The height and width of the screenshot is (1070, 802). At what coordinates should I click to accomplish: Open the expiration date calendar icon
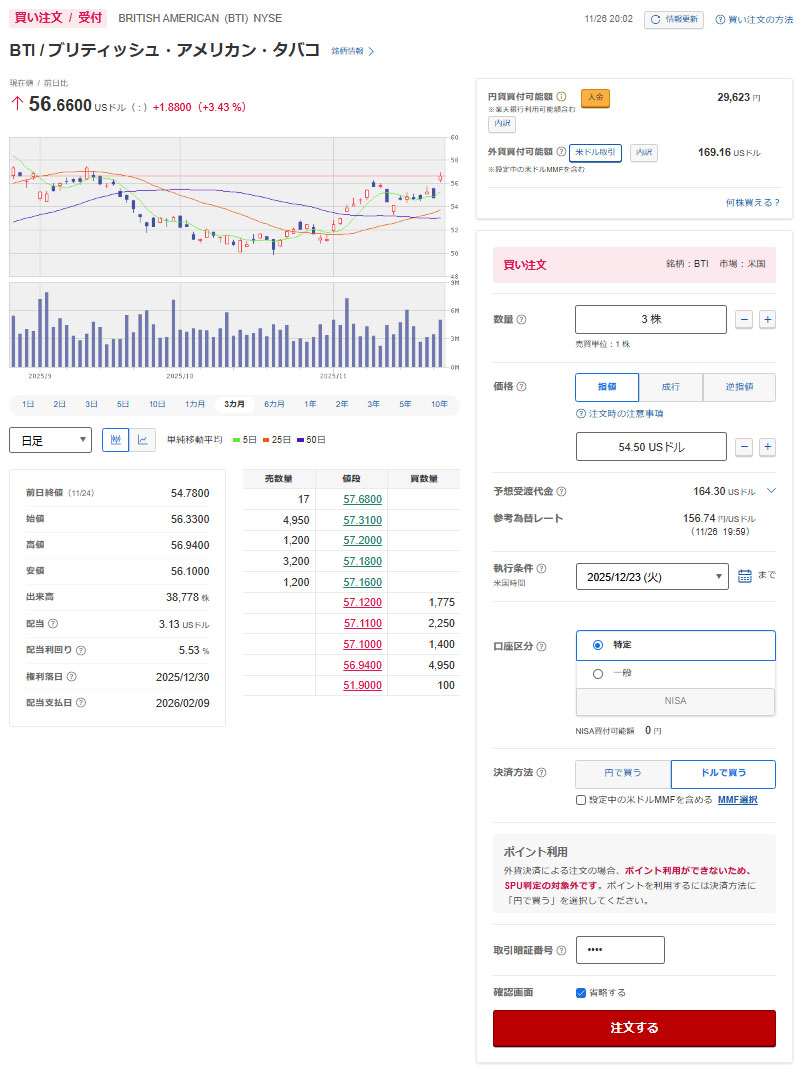[x=745, y=576]
